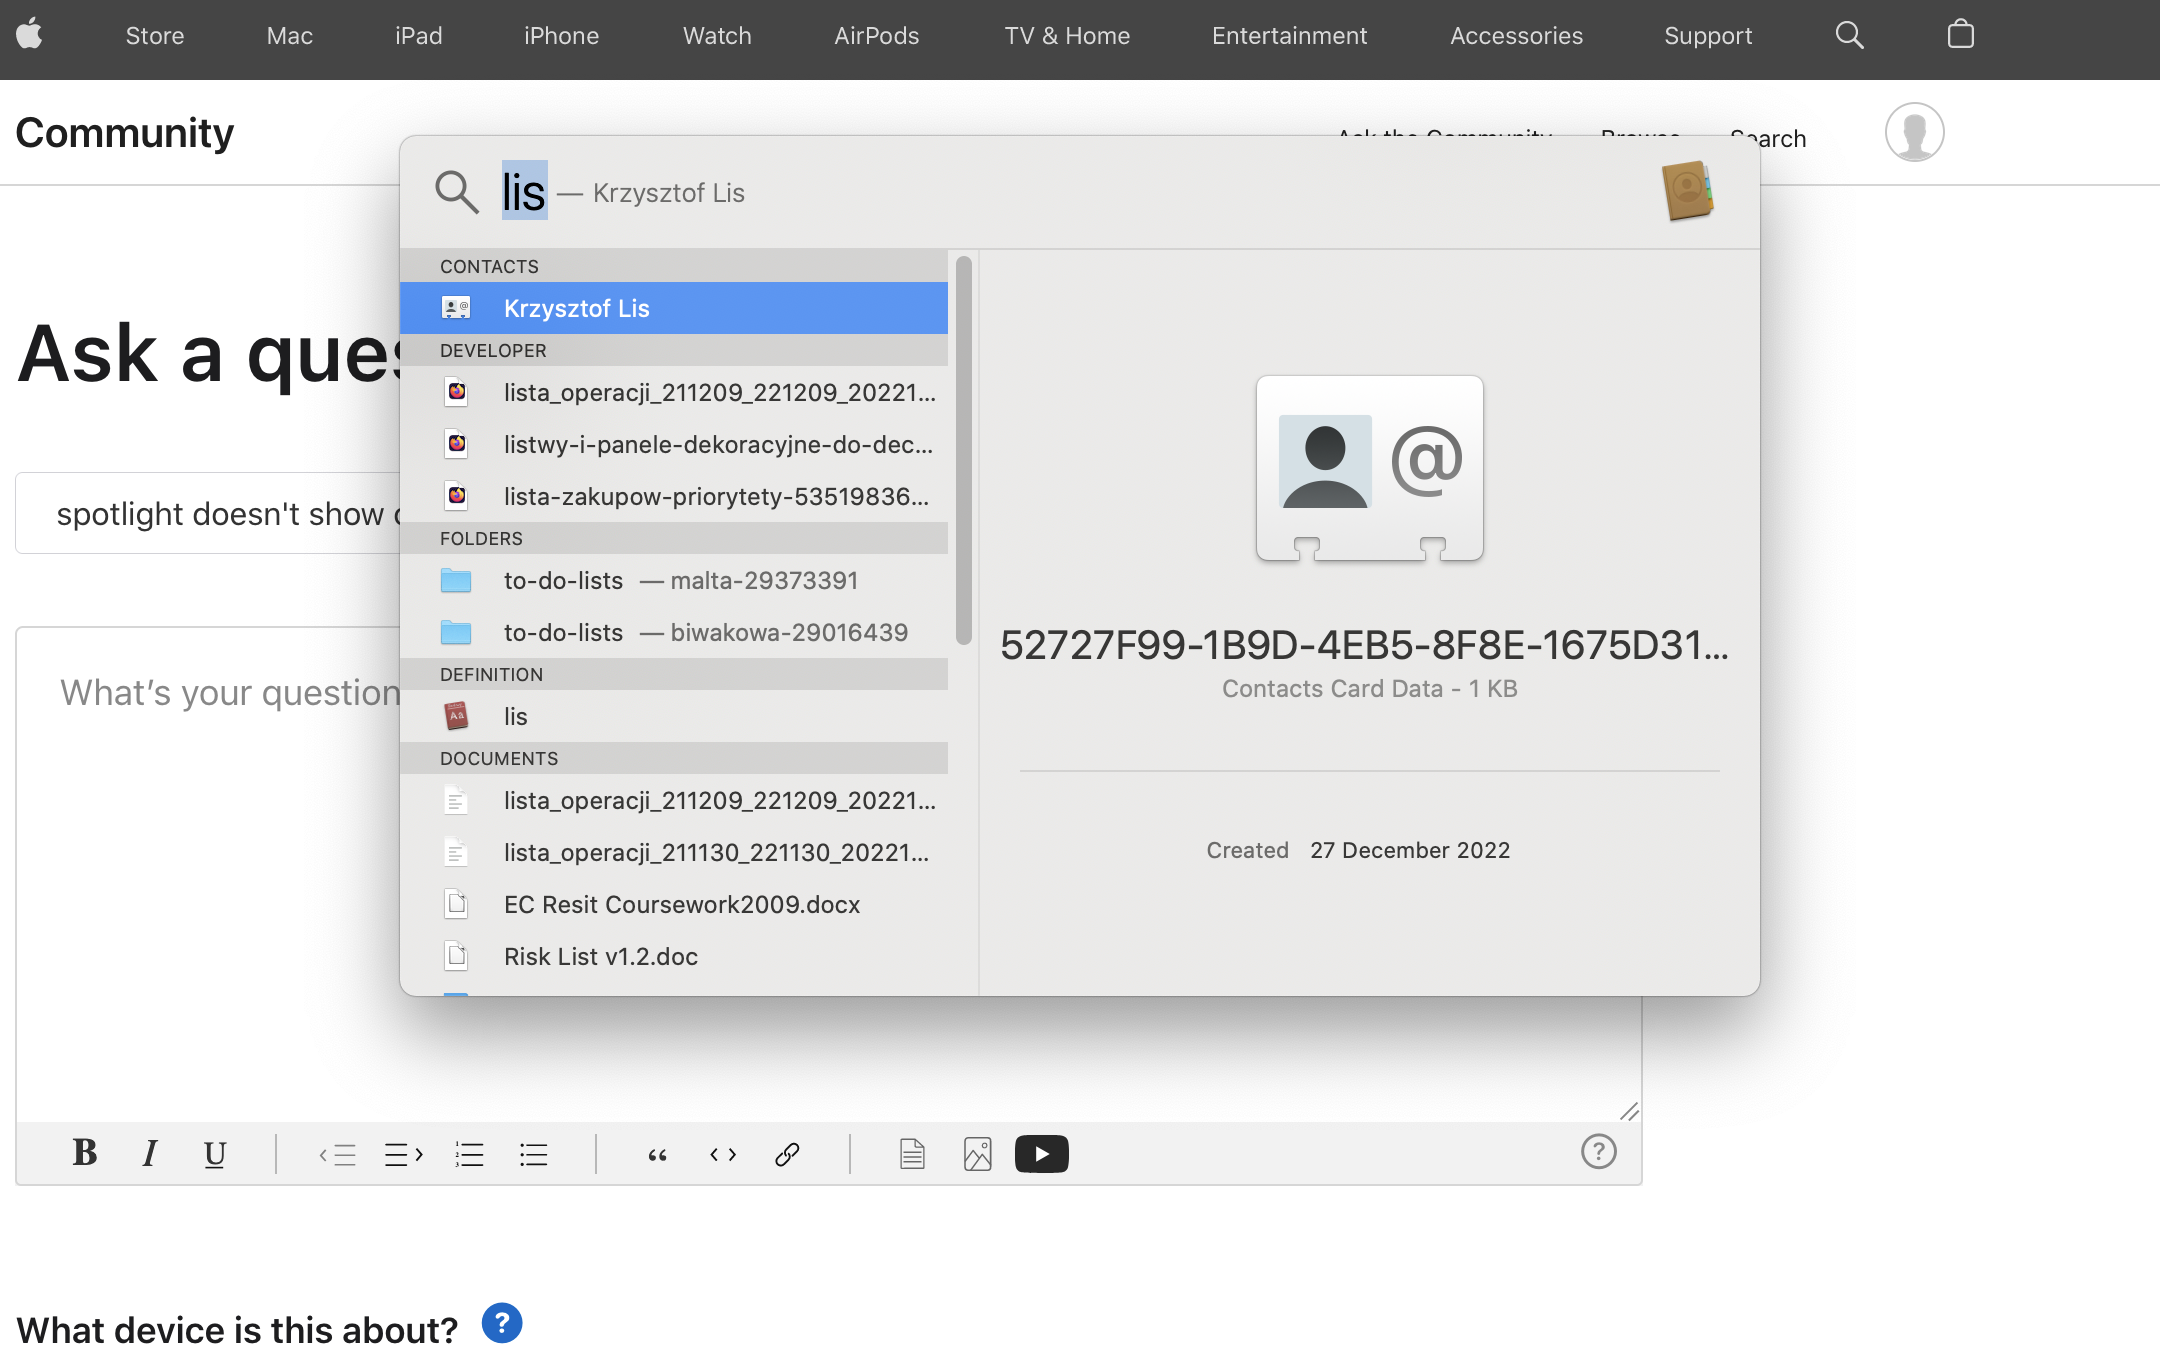Insert a hyperlink

click(787, 1153)
